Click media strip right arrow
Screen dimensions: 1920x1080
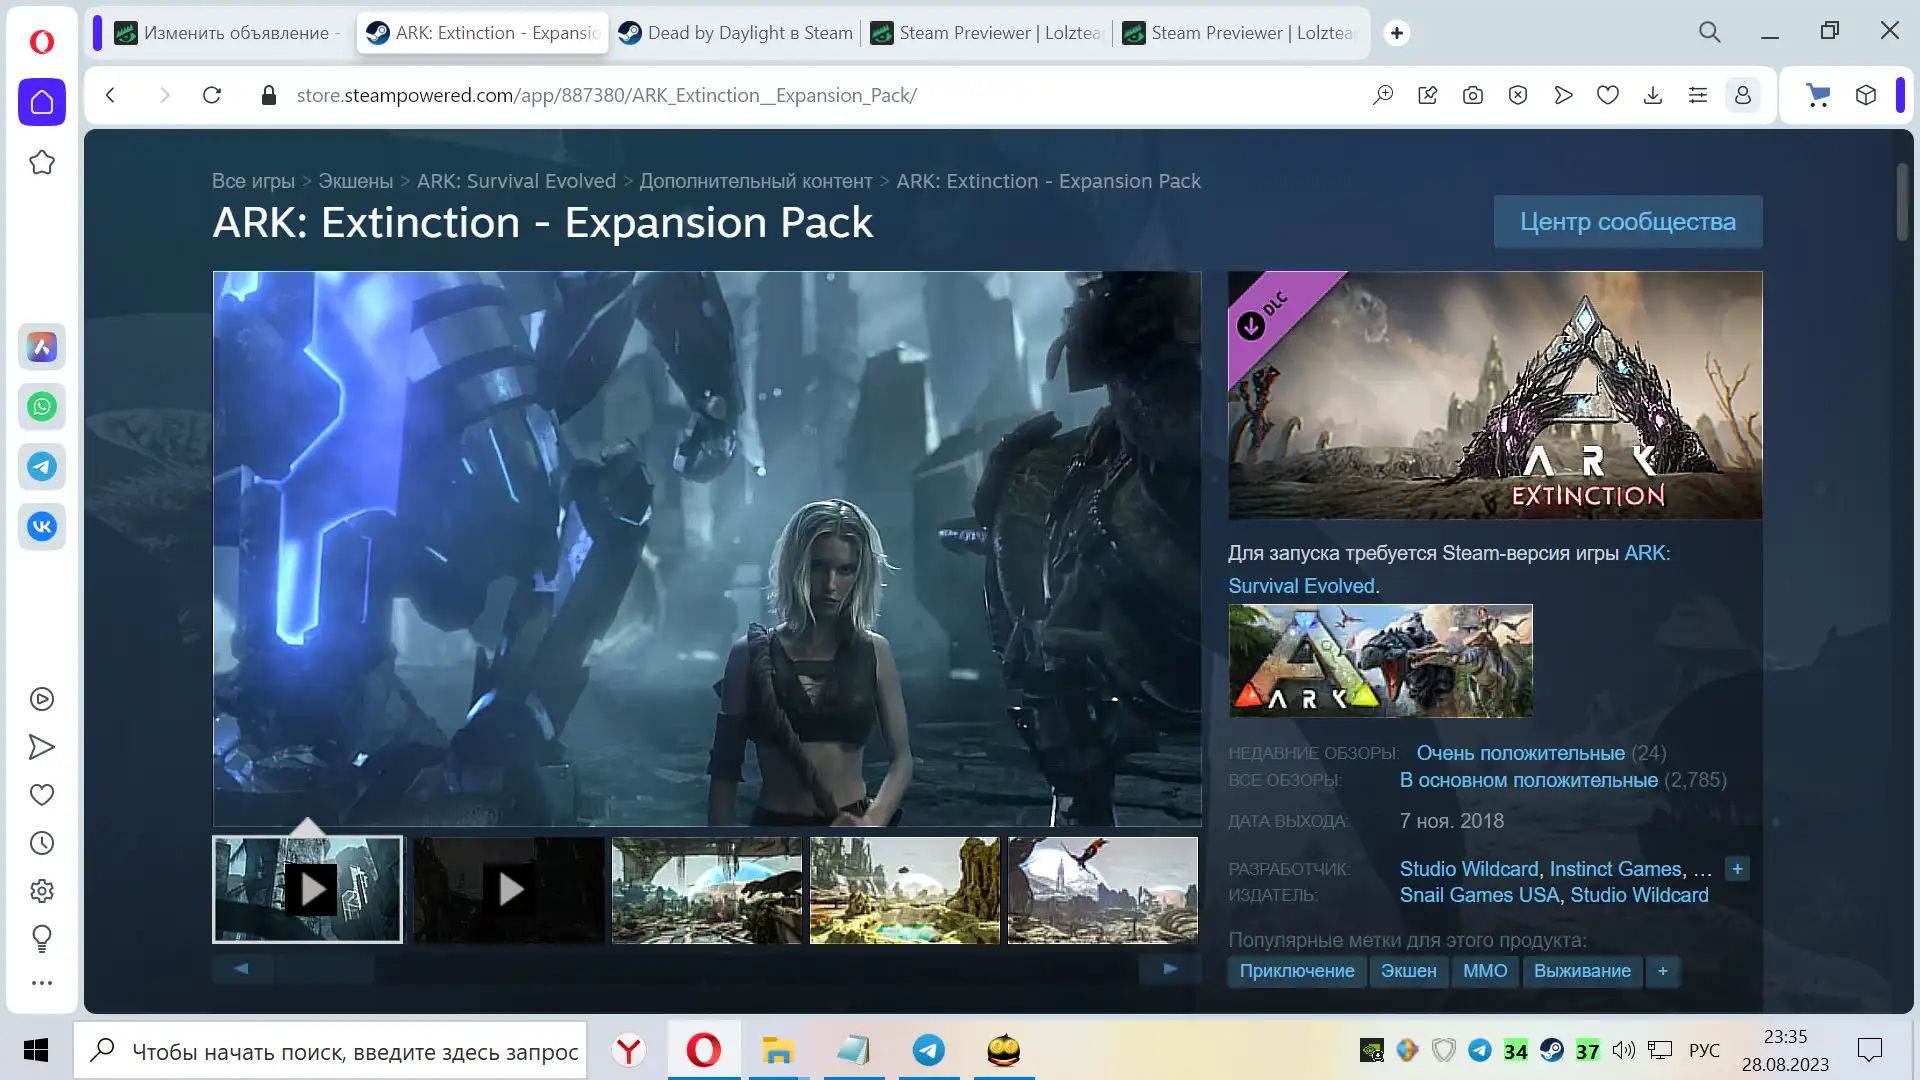(1170, 968)
